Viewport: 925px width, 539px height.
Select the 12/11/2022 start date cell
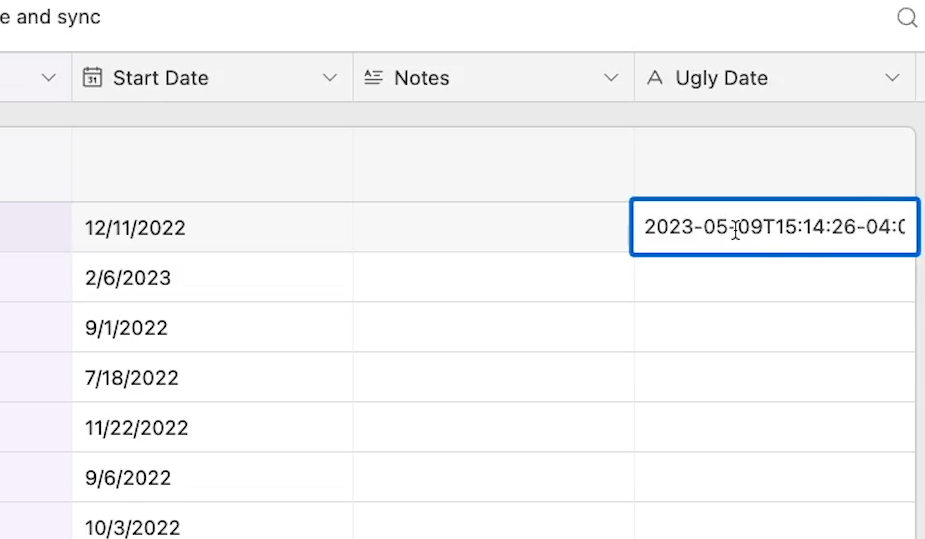(x=212, y=227)
